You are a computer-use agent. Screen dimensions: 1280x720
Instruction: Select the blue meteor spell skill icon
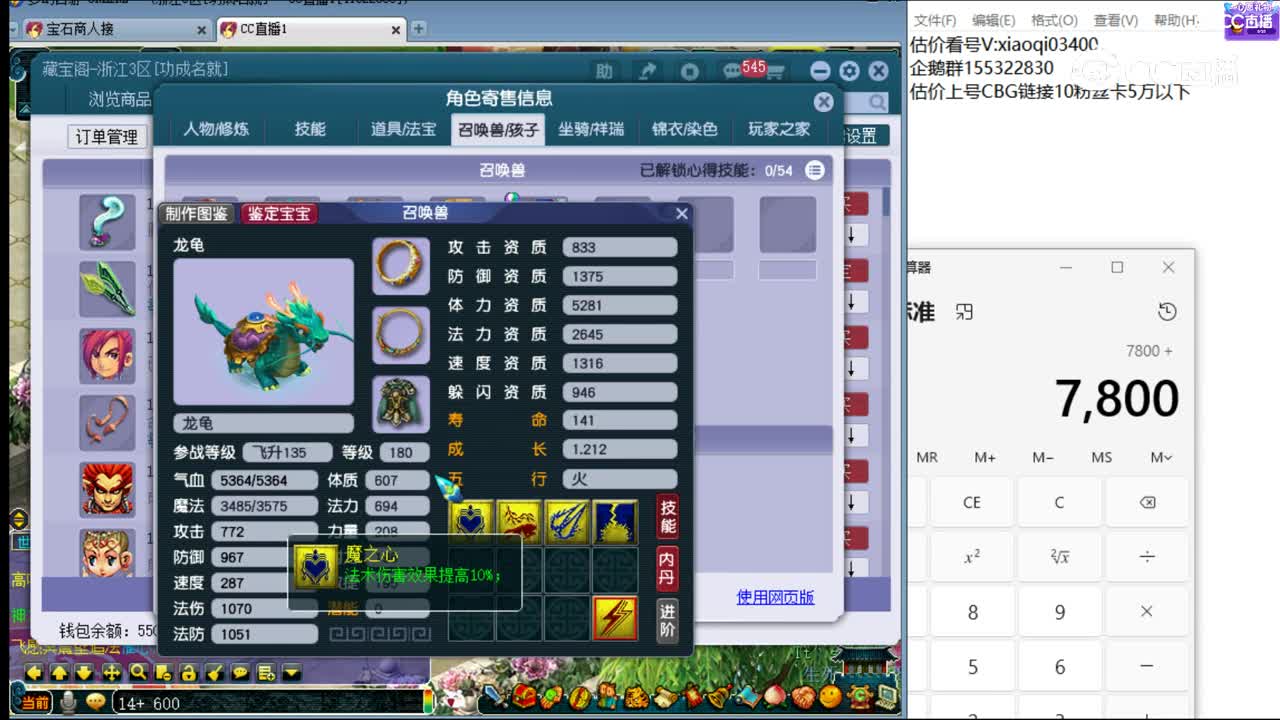567,519
